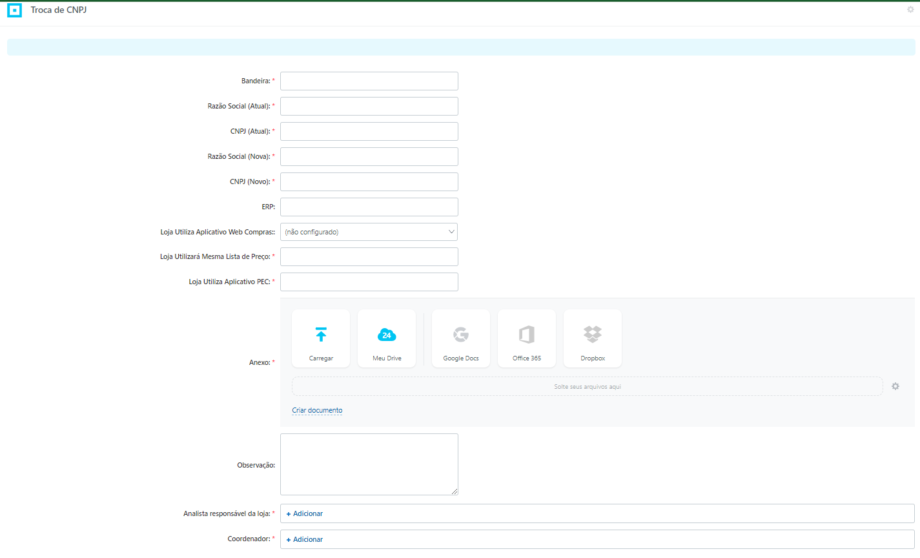
Task: Expand Loja Utiliza Aplicativo Web Compras dropdown
Action: coord(369,232)
